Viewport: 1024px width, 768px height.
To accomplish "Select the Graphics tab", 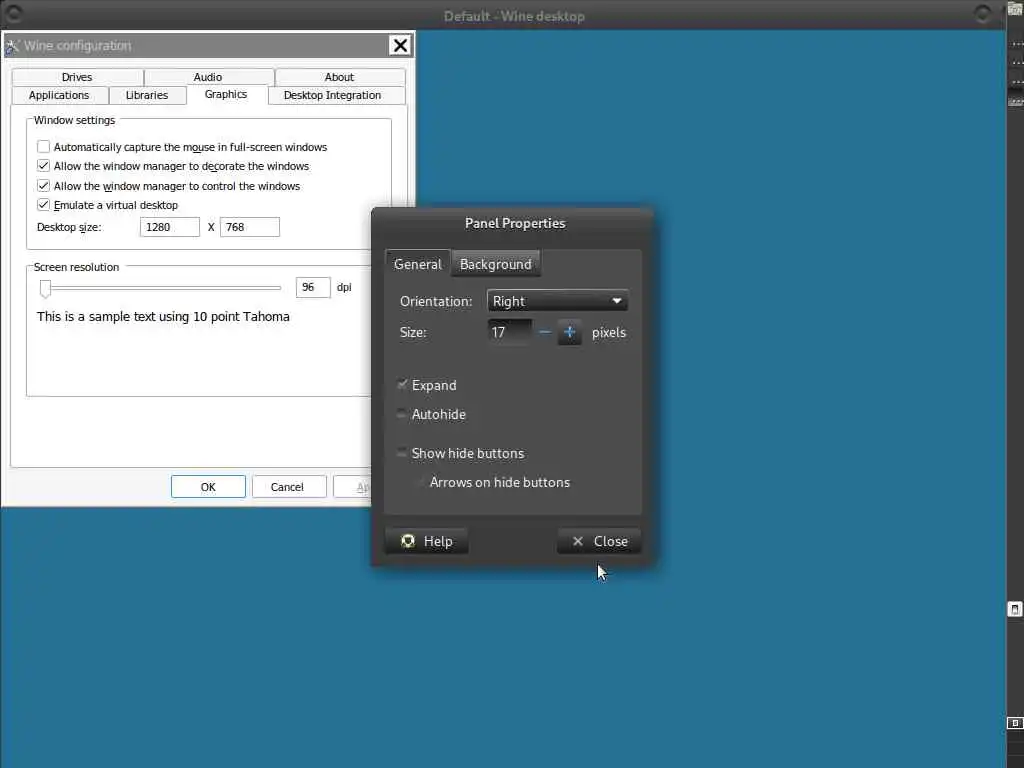I will pos(226,94).
